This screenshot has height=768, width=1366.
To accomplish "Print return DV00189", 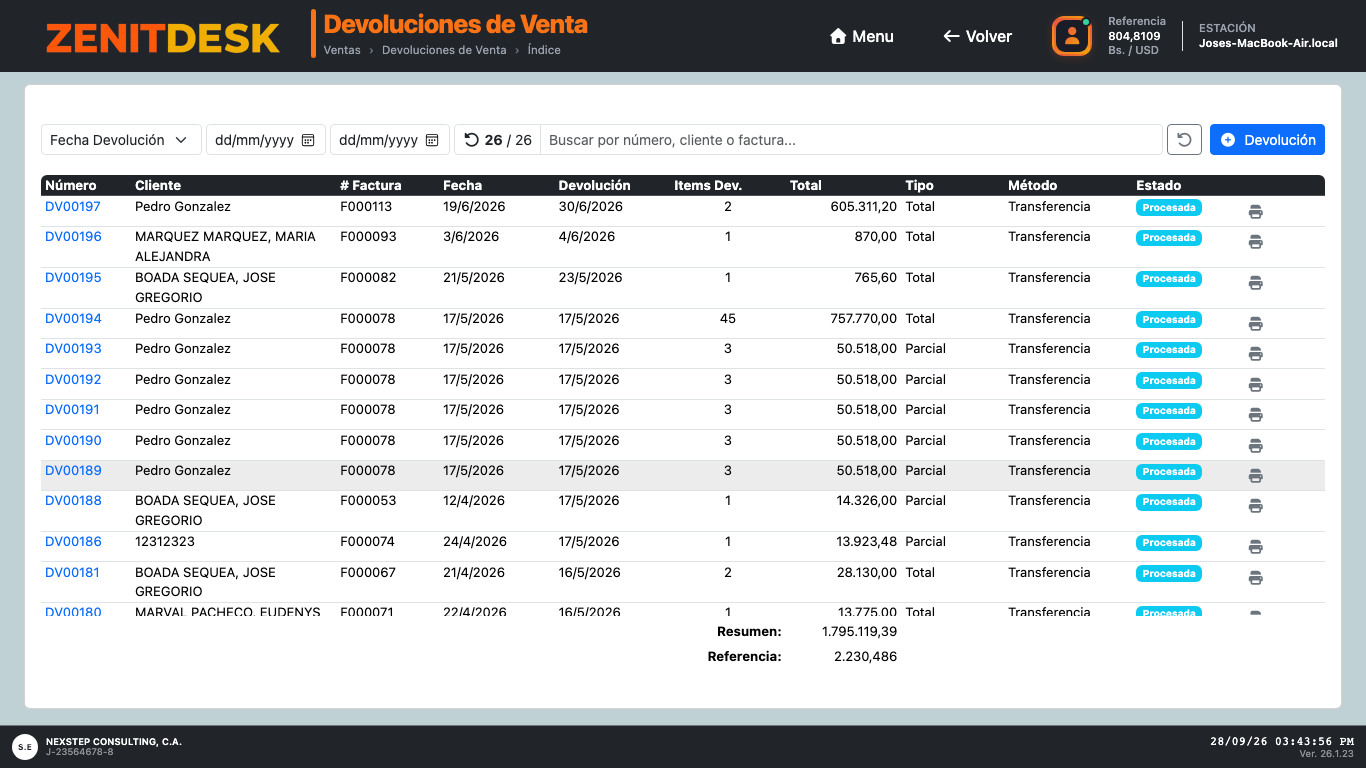I will 1255,476.
